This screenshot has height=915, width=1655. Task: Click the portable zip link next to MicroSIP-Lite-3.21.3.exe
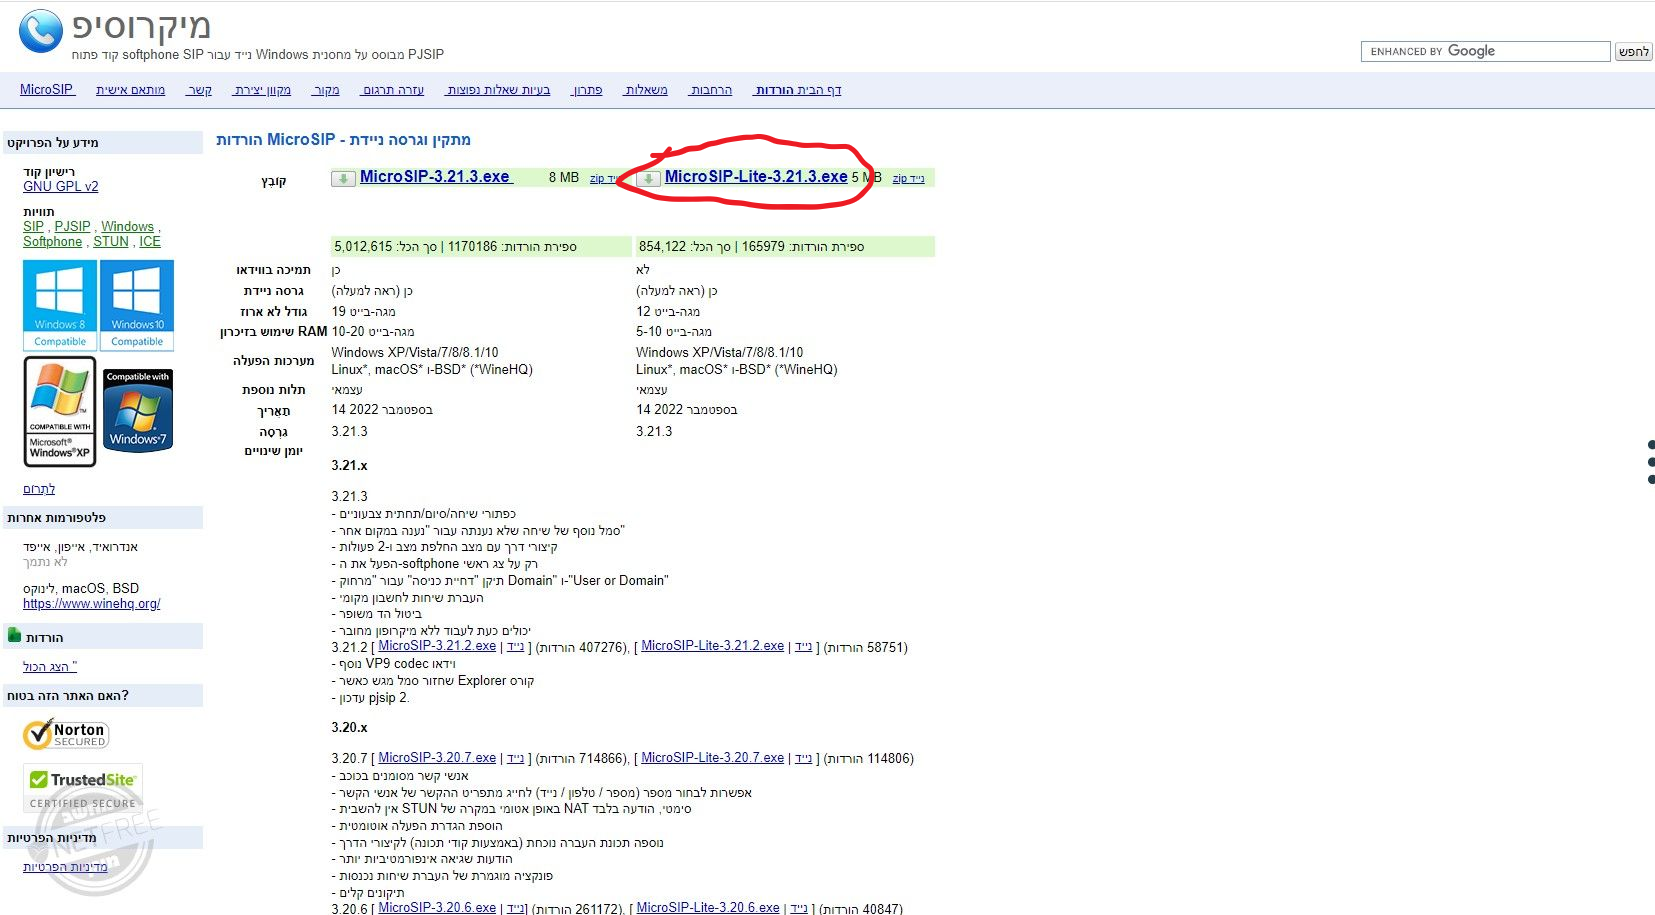(908, 179)
